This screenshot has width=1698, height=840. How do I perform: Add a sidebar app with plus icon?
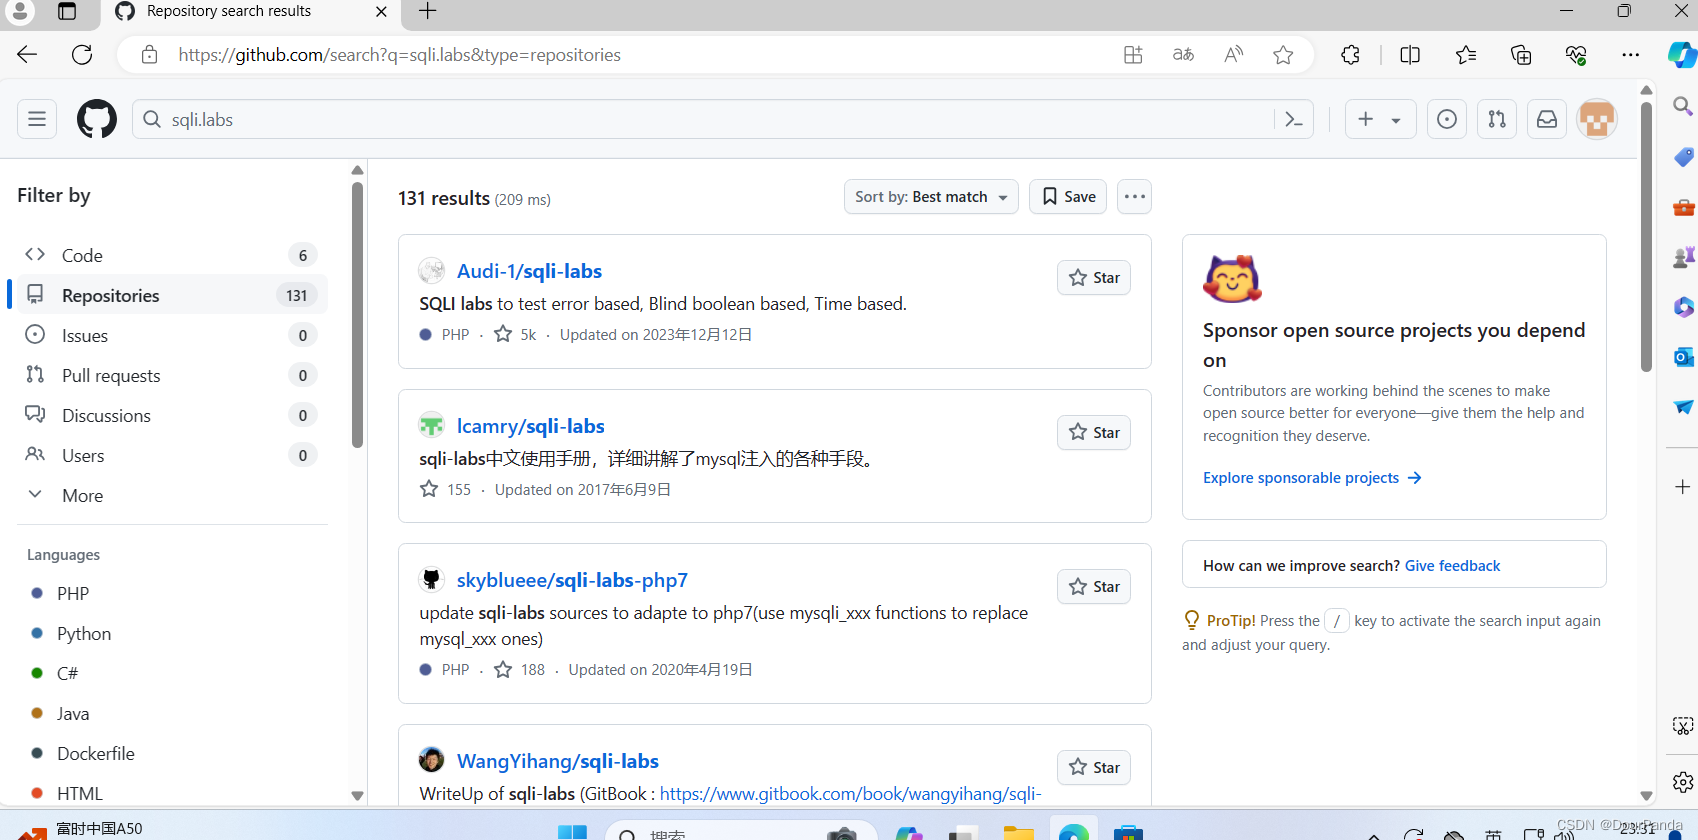1683,487
